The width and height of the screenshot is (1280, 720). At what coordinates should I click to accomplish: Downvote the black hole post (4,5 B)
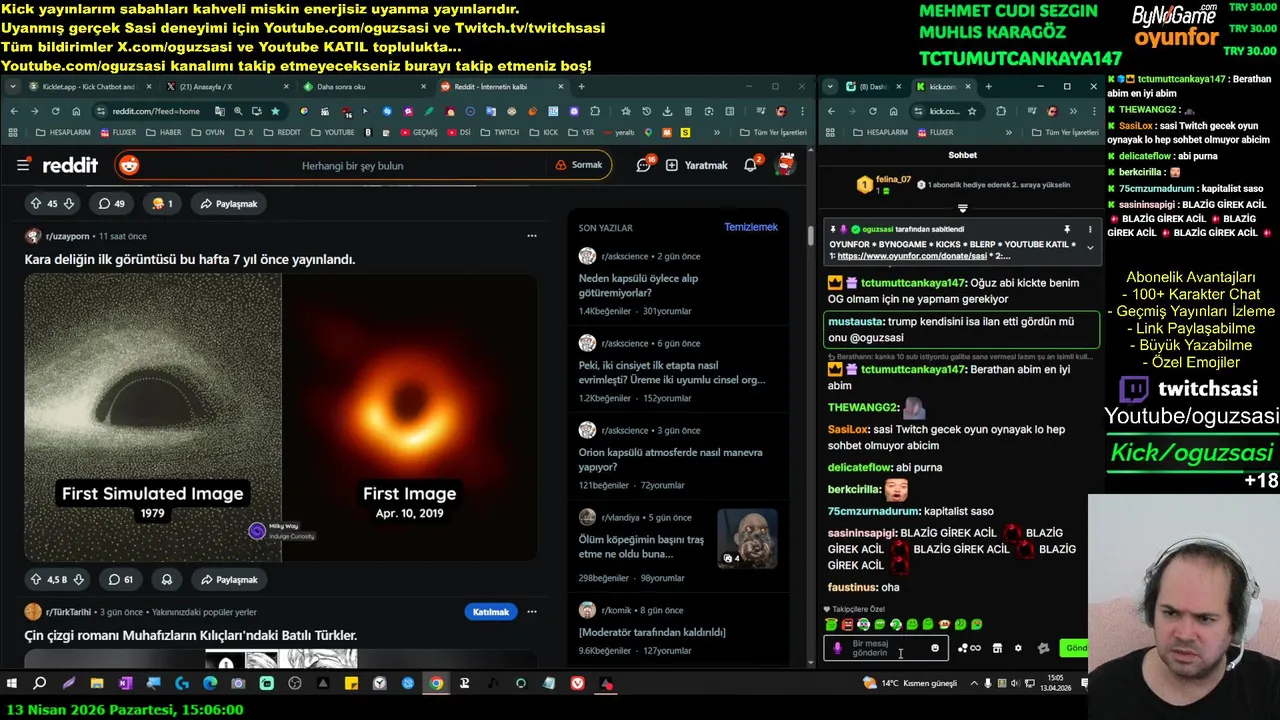pyautogui.click(x=79, y=579)
